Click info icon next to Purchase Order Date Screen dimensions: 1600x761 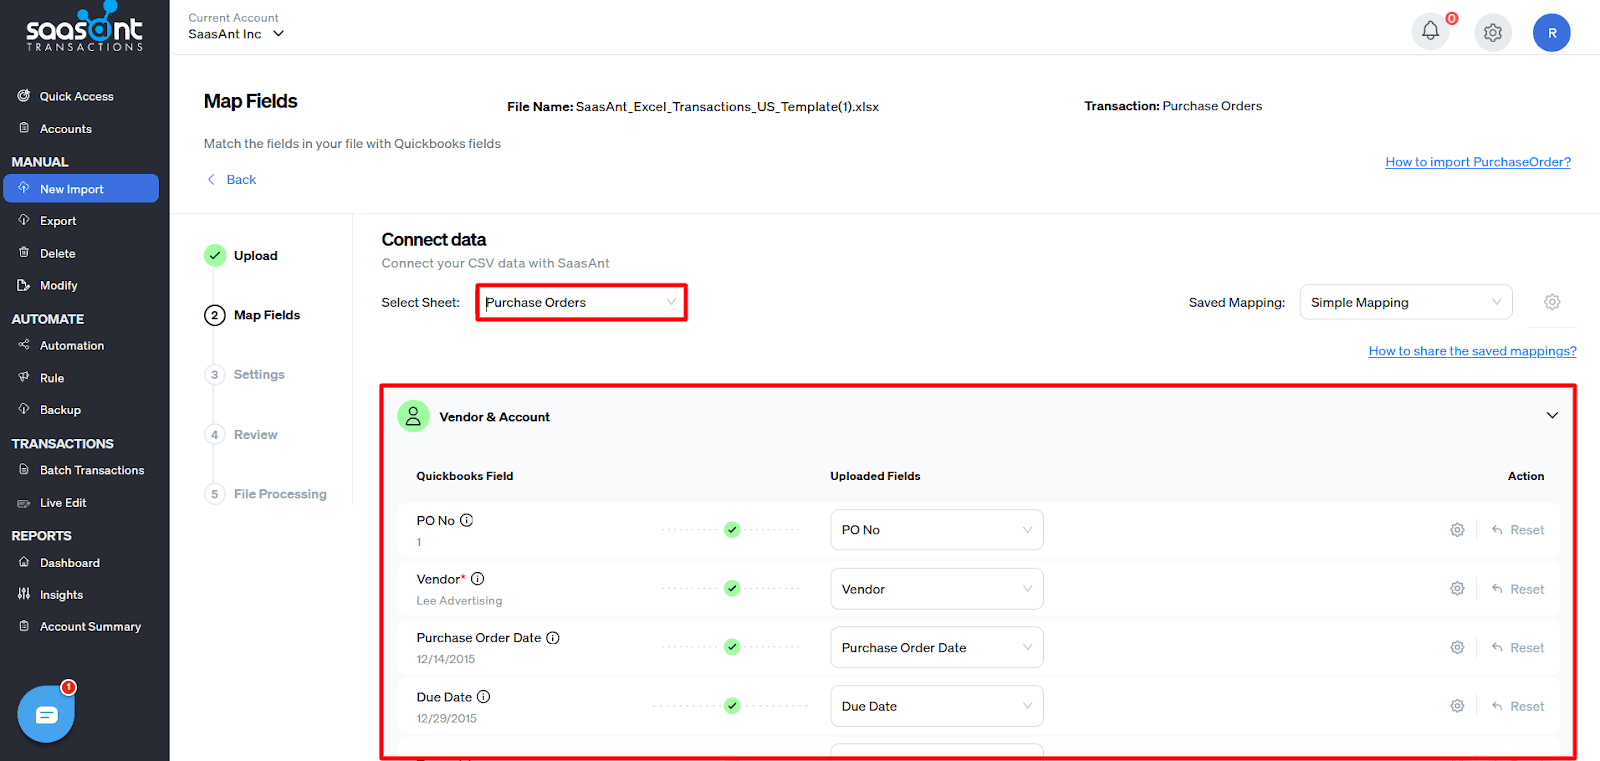(553, 638)
